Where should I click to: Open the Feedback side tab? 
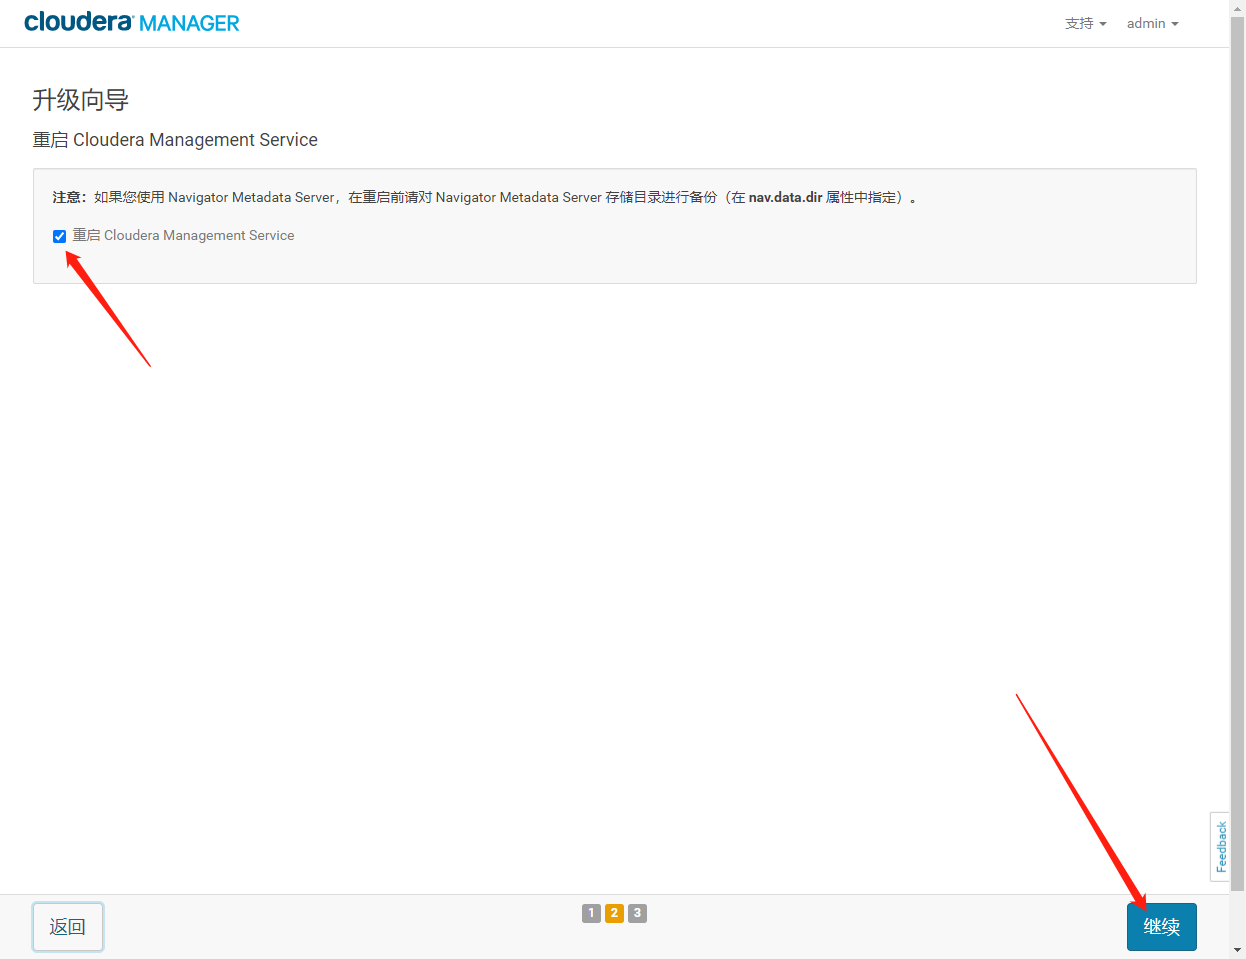1220,847
